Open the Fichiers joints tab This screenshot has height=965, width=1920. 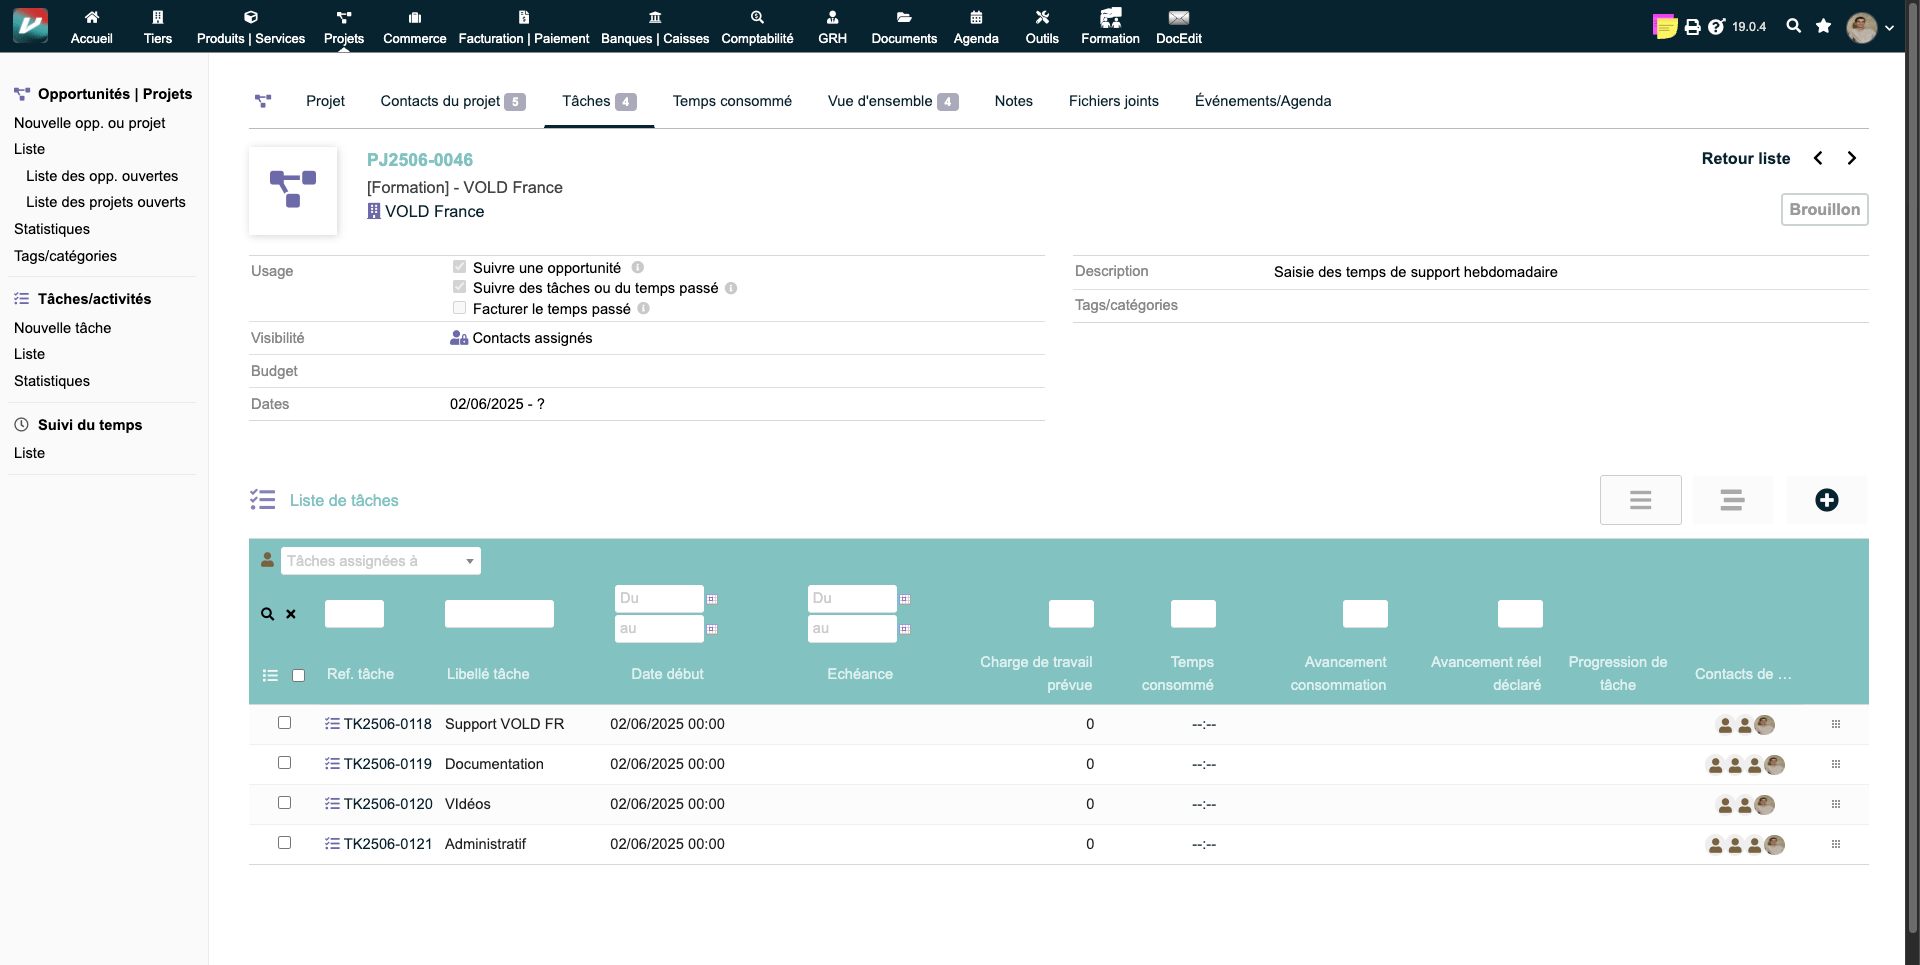1113,101
